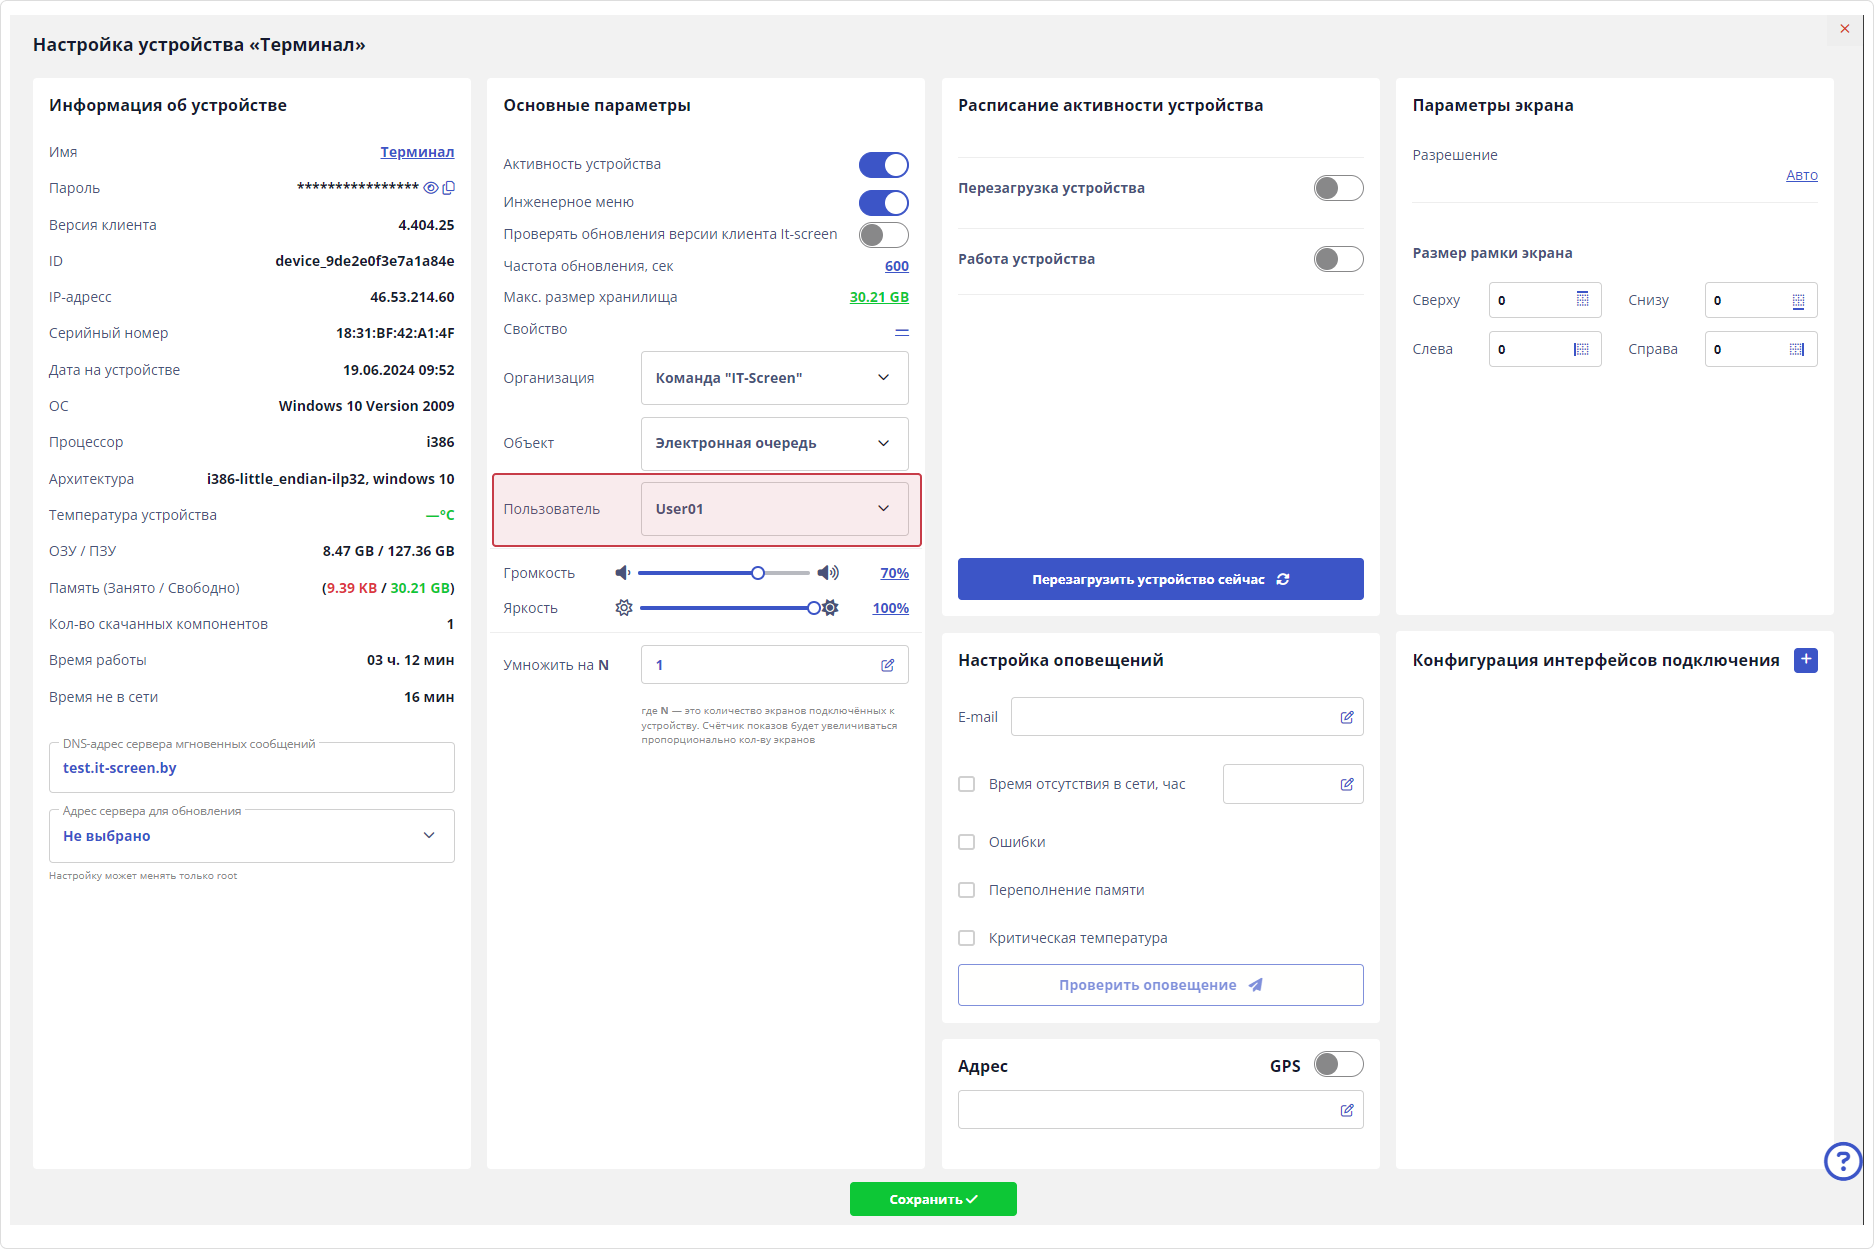Image resolution: width=1874 pixels, height=1249 pixels.
Task: Enable checking It-screen client version updates
Action: coord(884,235)
